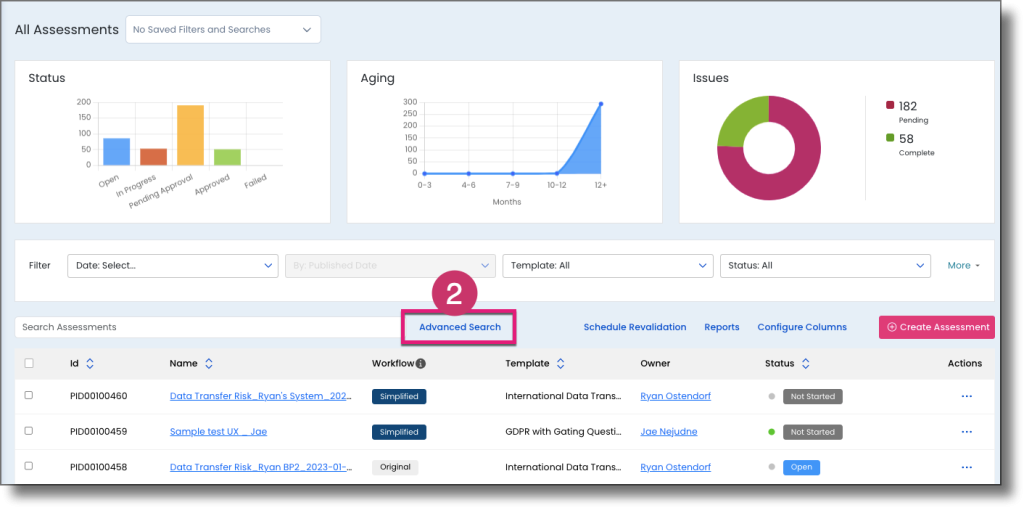Screen dimensions: 1024x508
Task: Click the green Complete segment of donut
Action: 739,121
